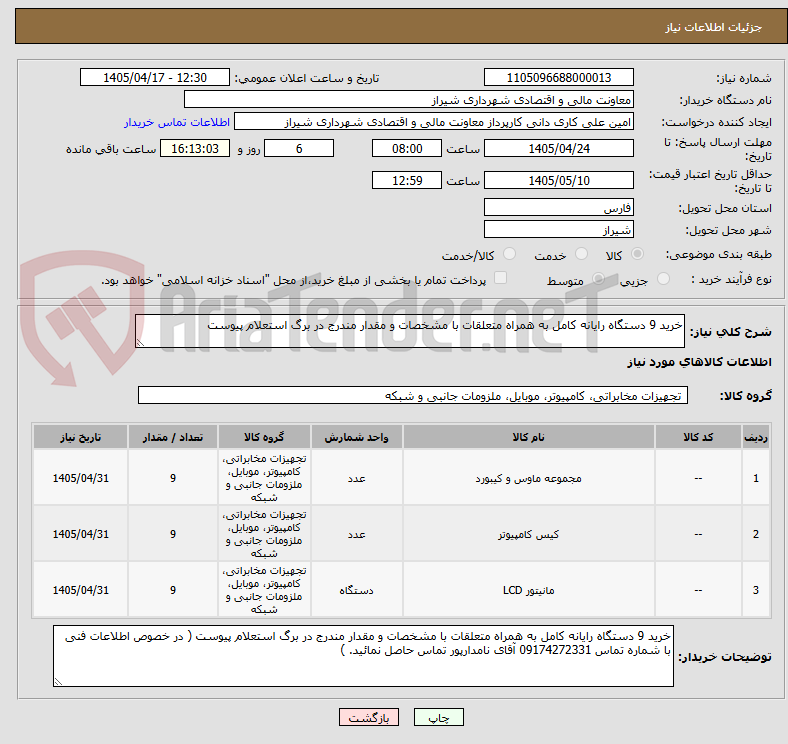
Task: Click the response deadline time 08:00
Action: [407, 148]
